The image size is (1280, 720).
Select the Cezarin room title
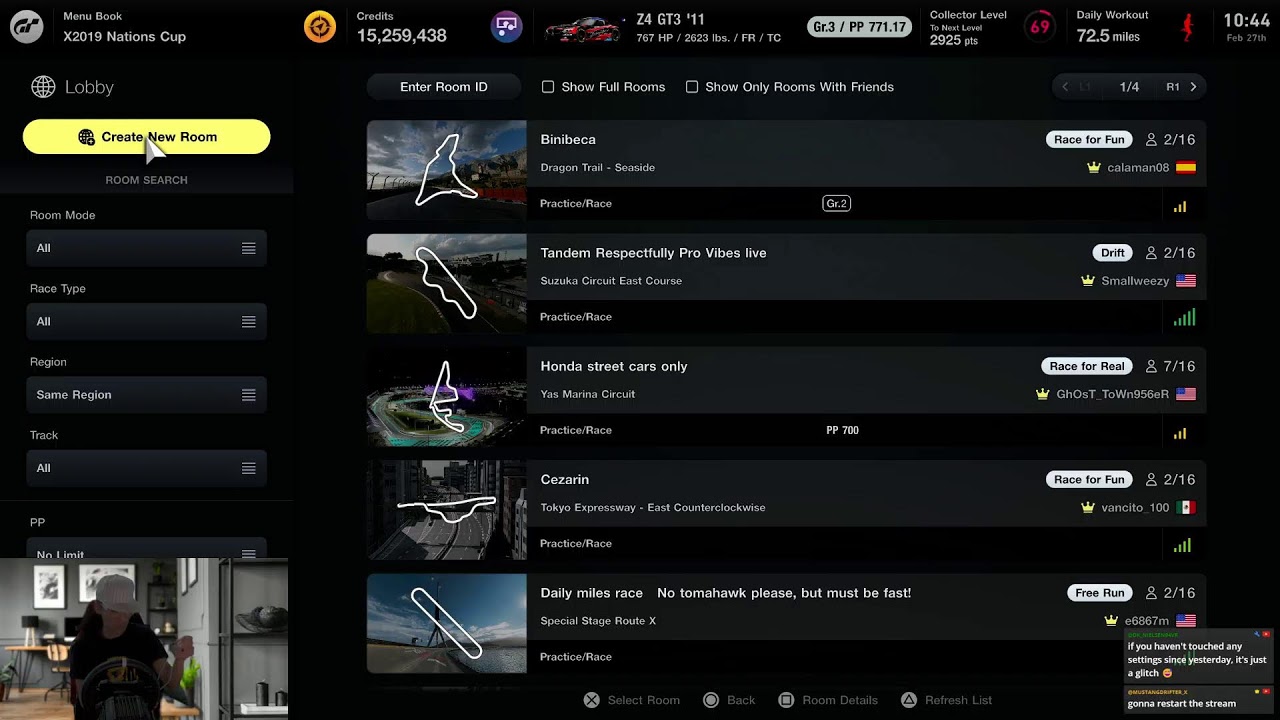[565, 479]
